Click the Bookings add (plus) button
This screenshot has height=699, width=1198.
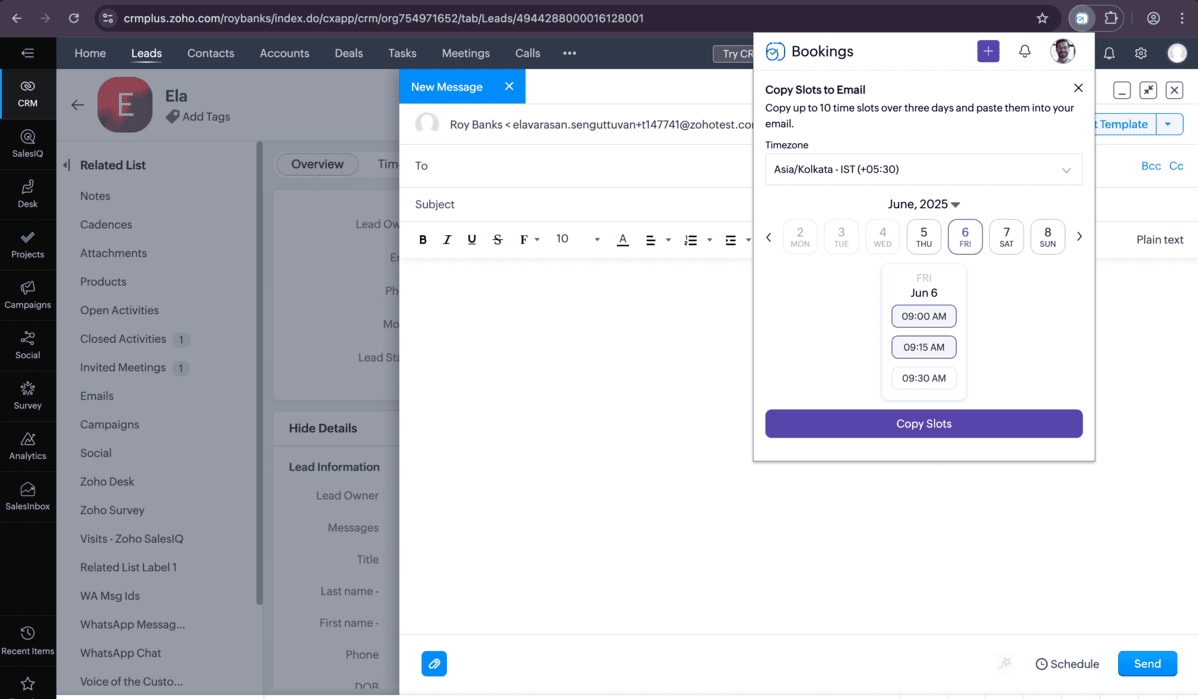(x=988, y=51)
